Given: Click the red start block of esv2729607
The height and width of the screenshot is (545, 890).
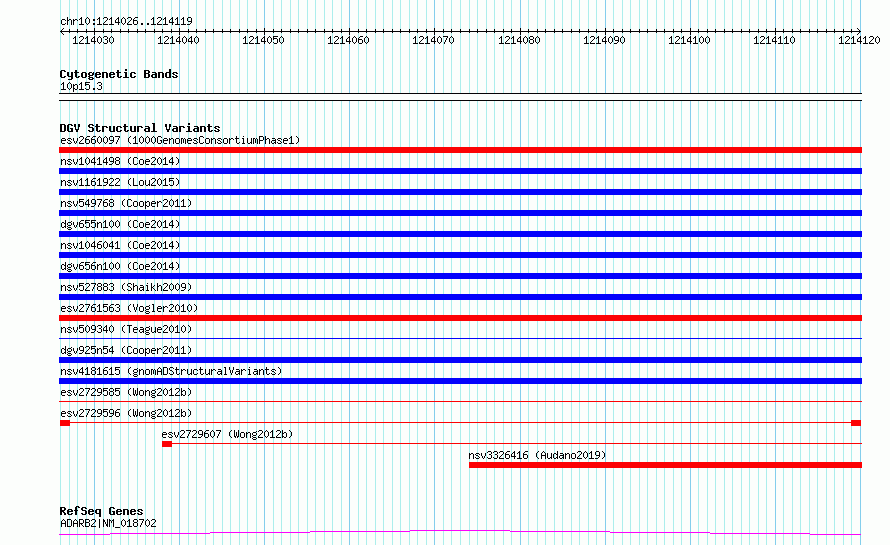Looking at the screenshot, I should click(167, 444).
